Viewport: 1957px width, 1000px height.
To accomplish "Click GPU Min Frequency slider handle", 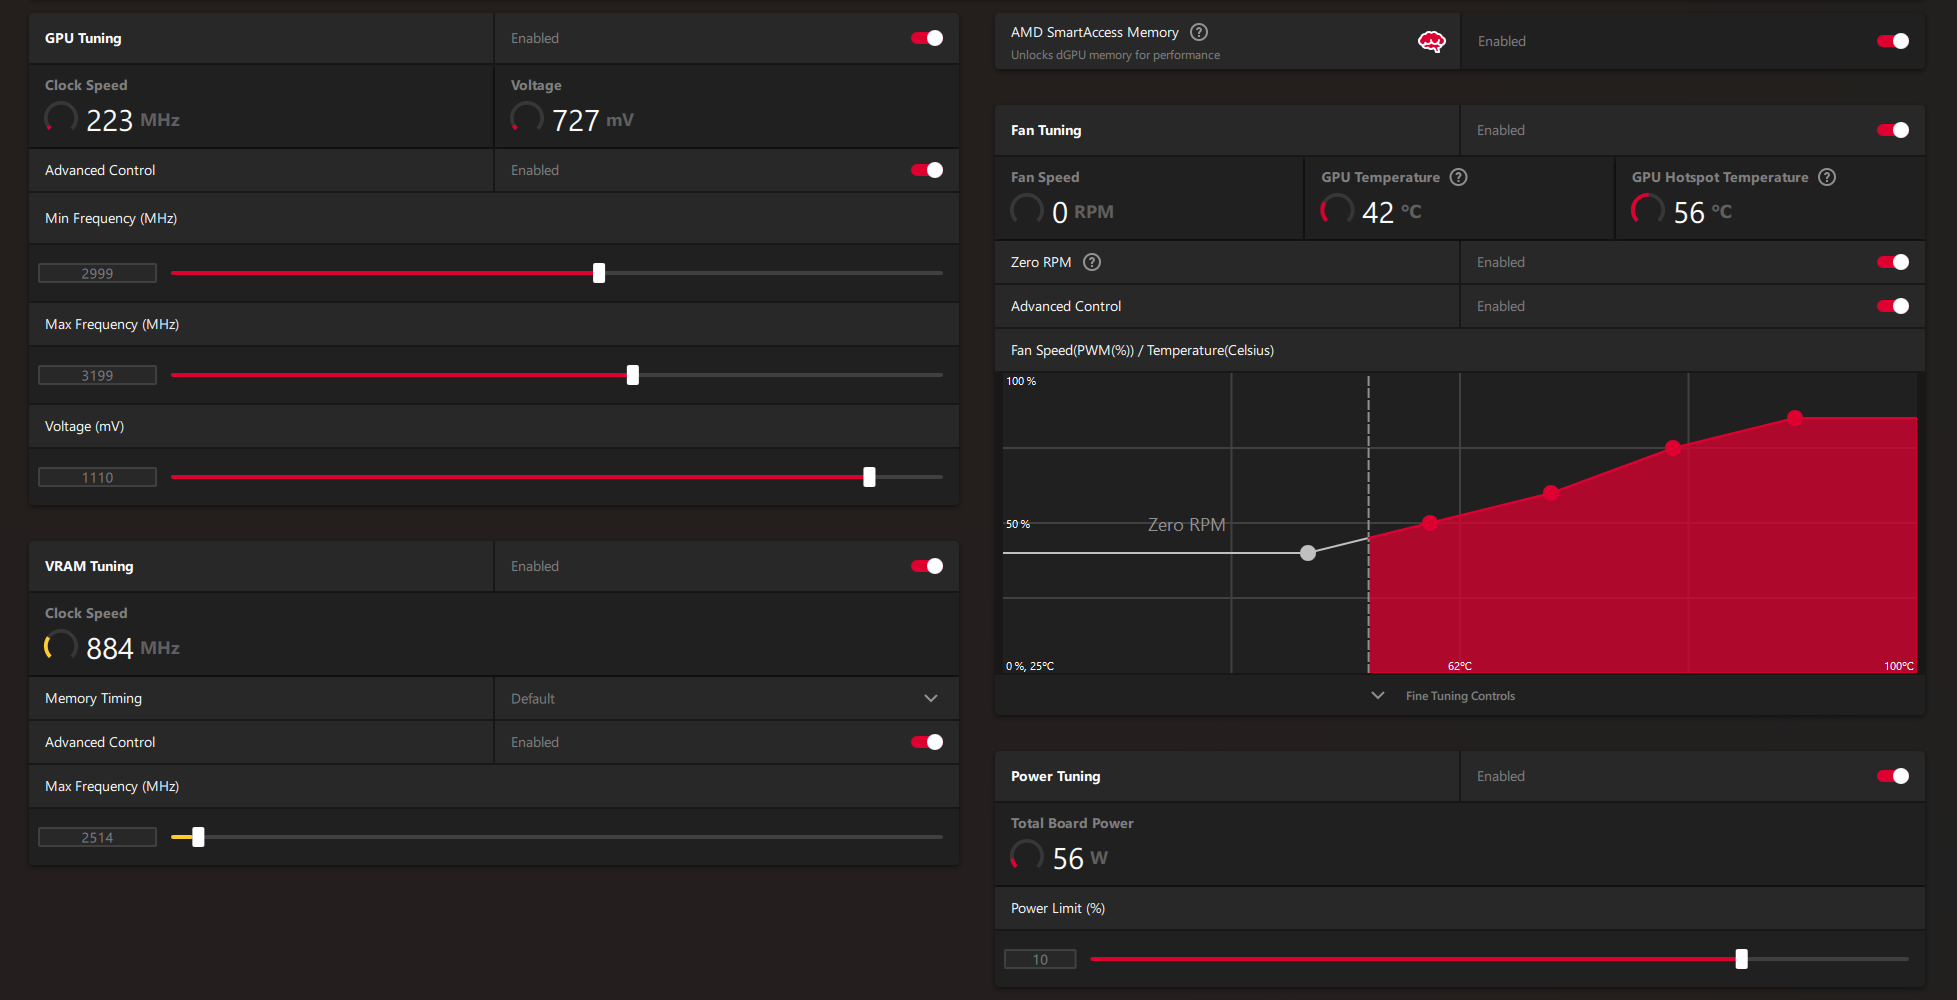I will pyautogui.click(x=599, y=273).
